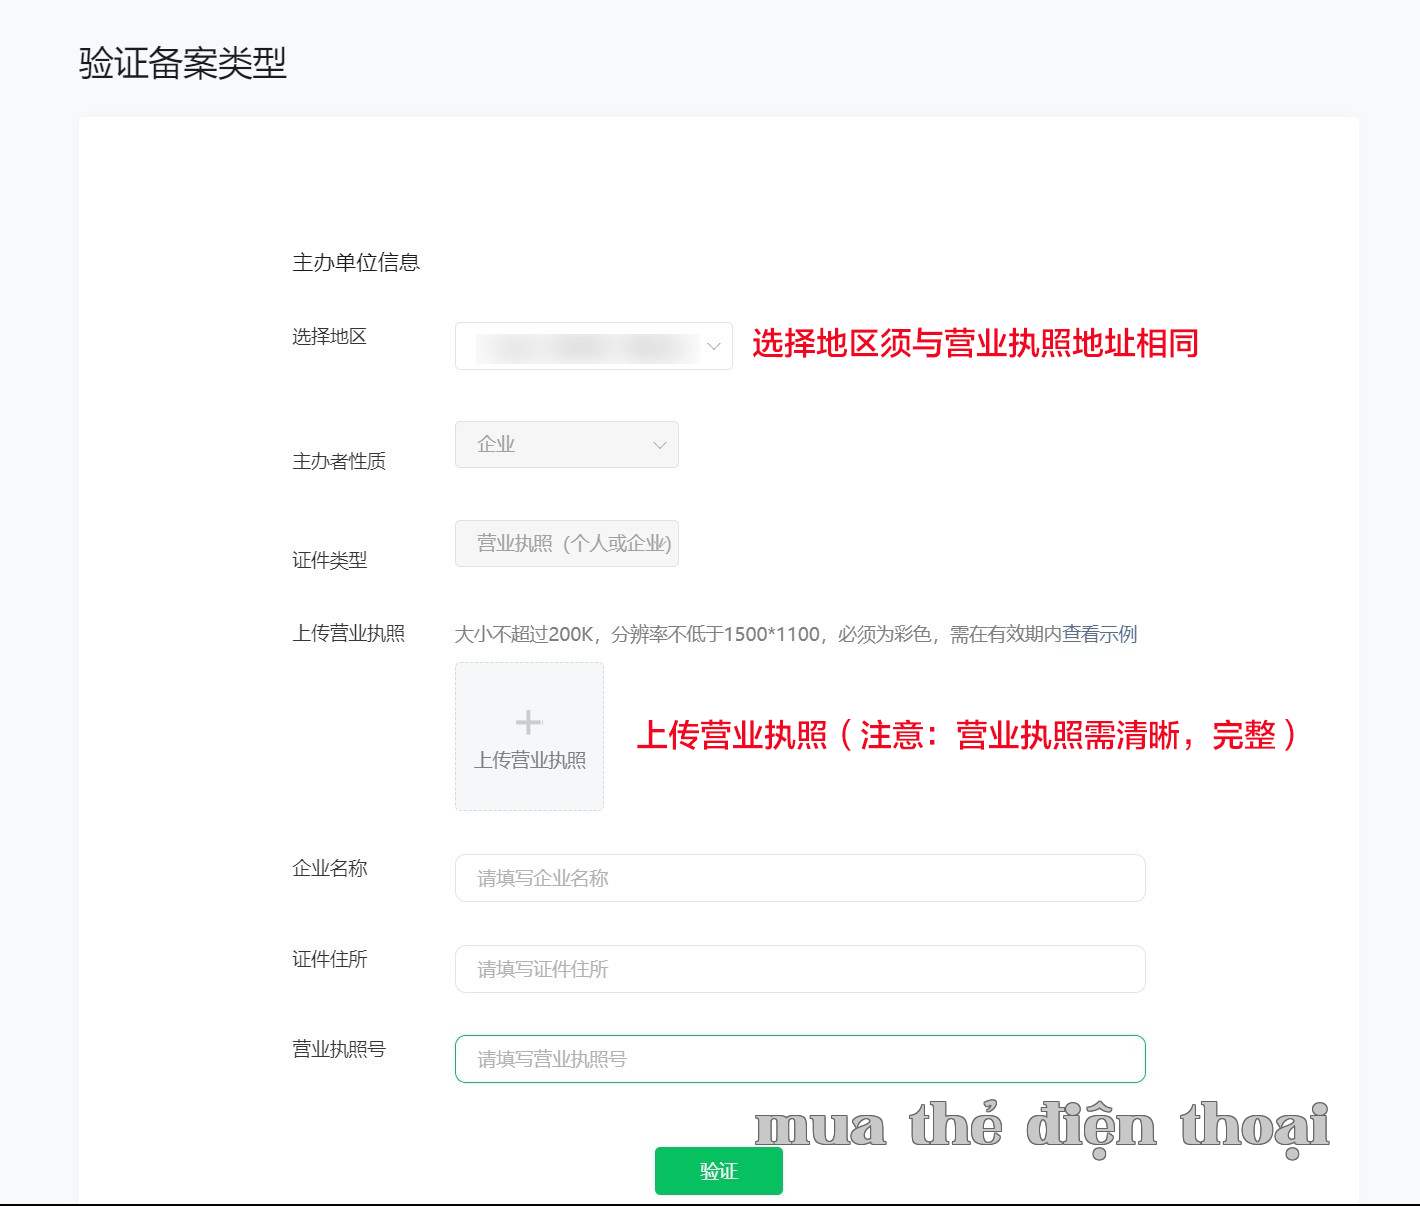1420x1206 pixels.
Task: Click the 验证备案类型 page title
Action: pos(183,63)
